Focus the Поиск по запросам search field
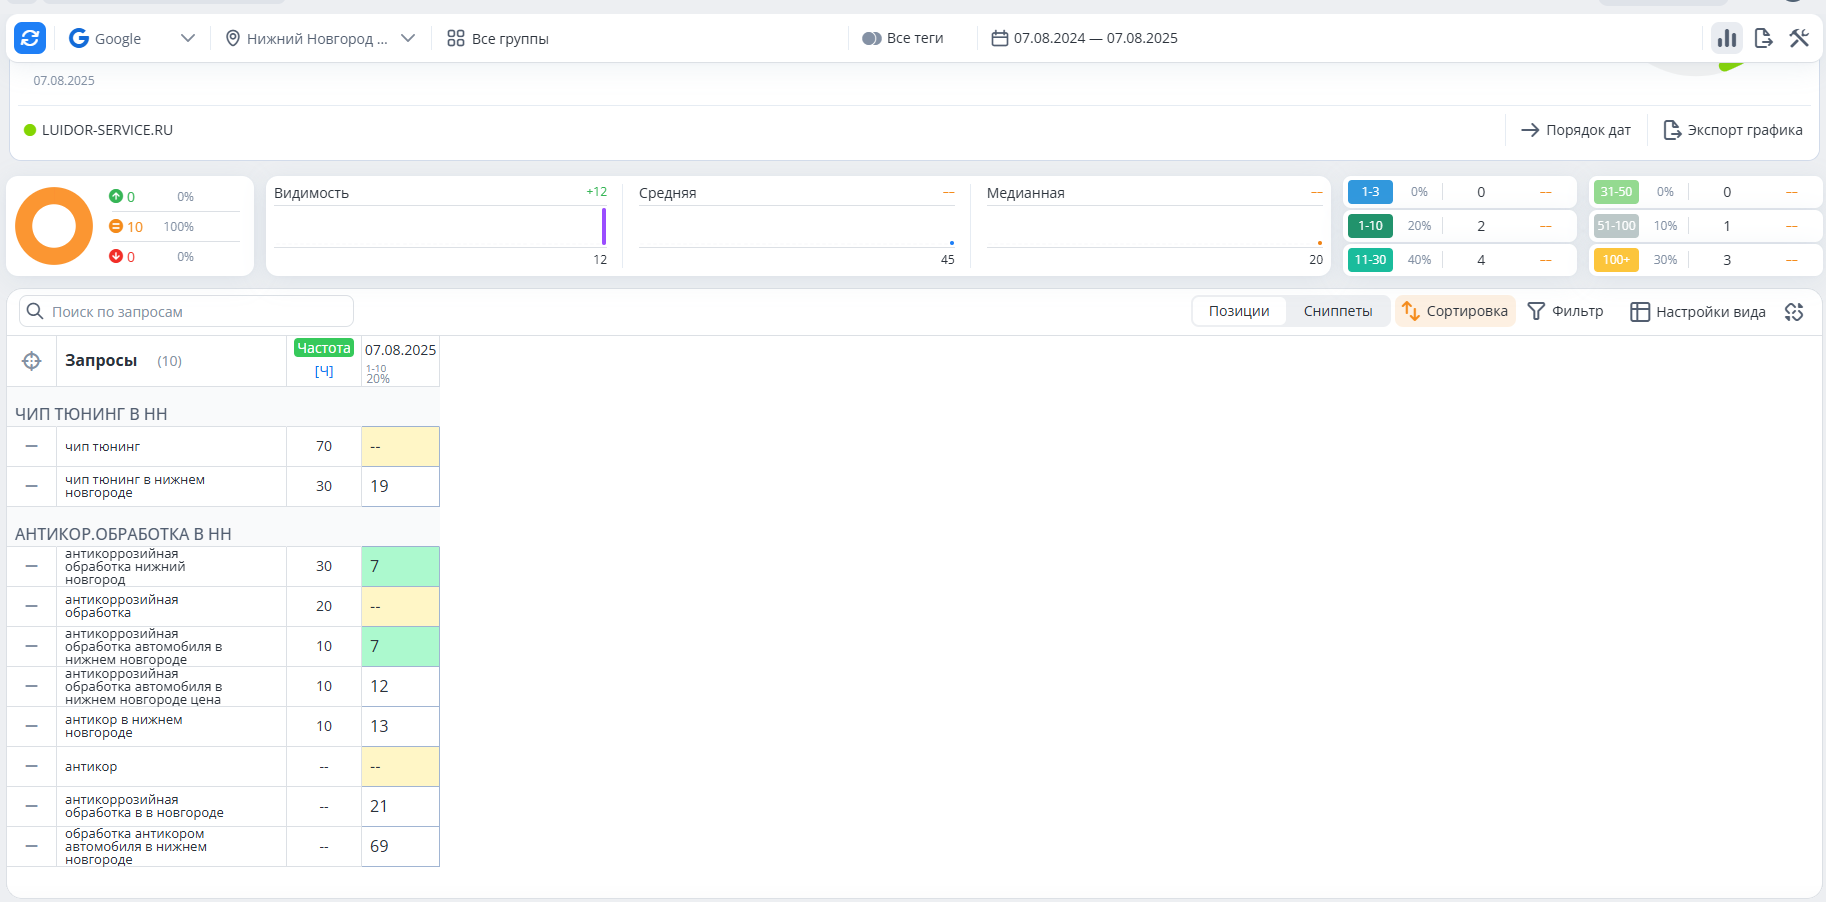1826x902 pixels. [x=186, y=311]
